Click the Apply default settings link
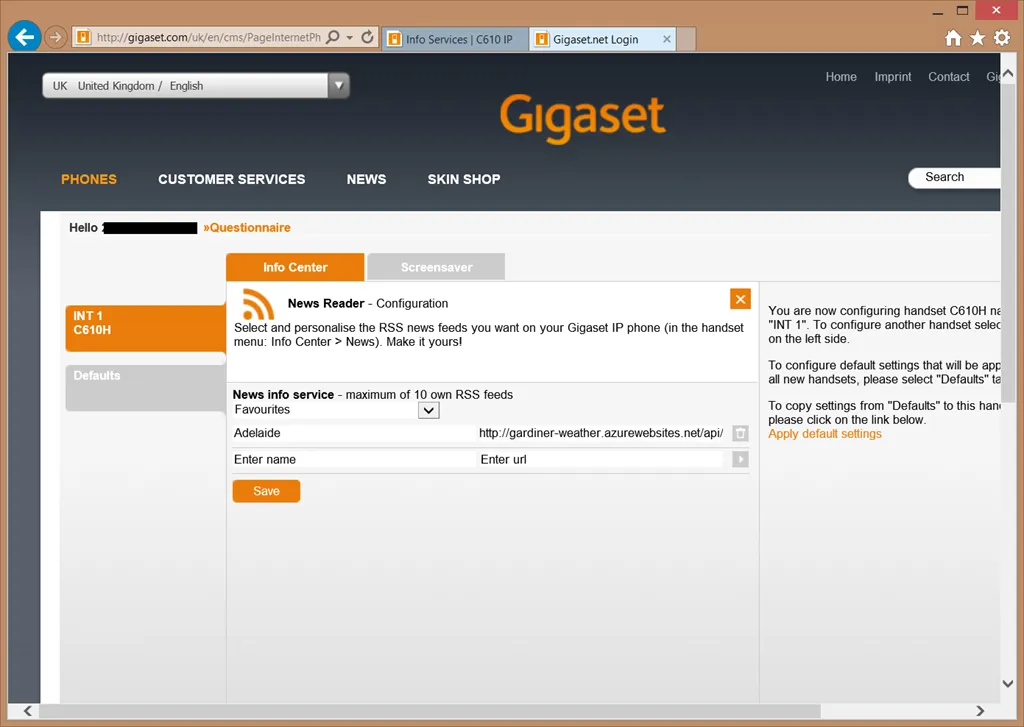 (825, 434)
